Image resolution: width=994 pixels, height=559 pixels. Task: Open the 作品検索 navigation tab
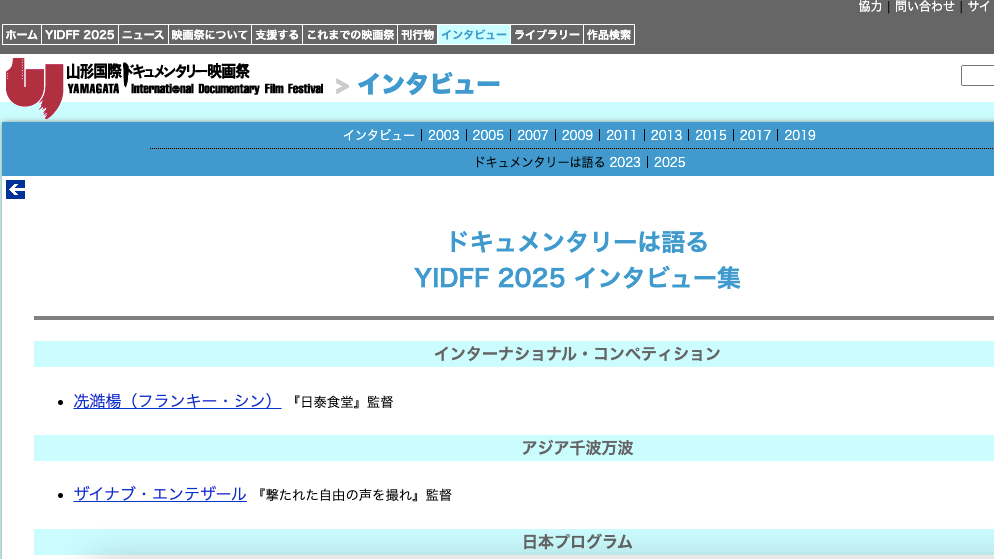coord(609,35)
